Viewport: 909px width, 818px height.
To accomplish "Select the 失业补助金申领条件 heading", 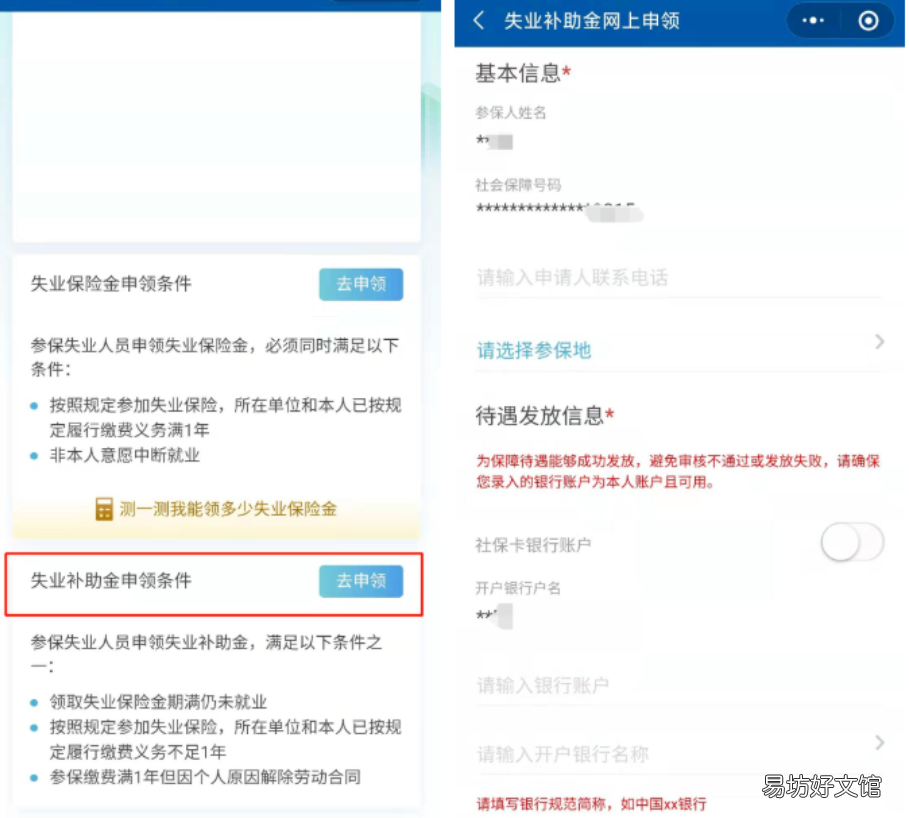I will point(111,580).
